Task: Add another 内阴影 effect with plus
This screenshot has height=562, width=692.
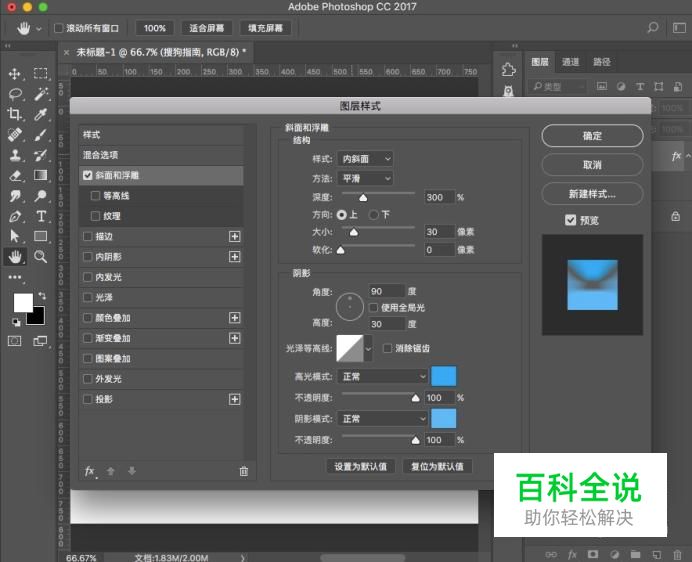Action: coord(235,257)
